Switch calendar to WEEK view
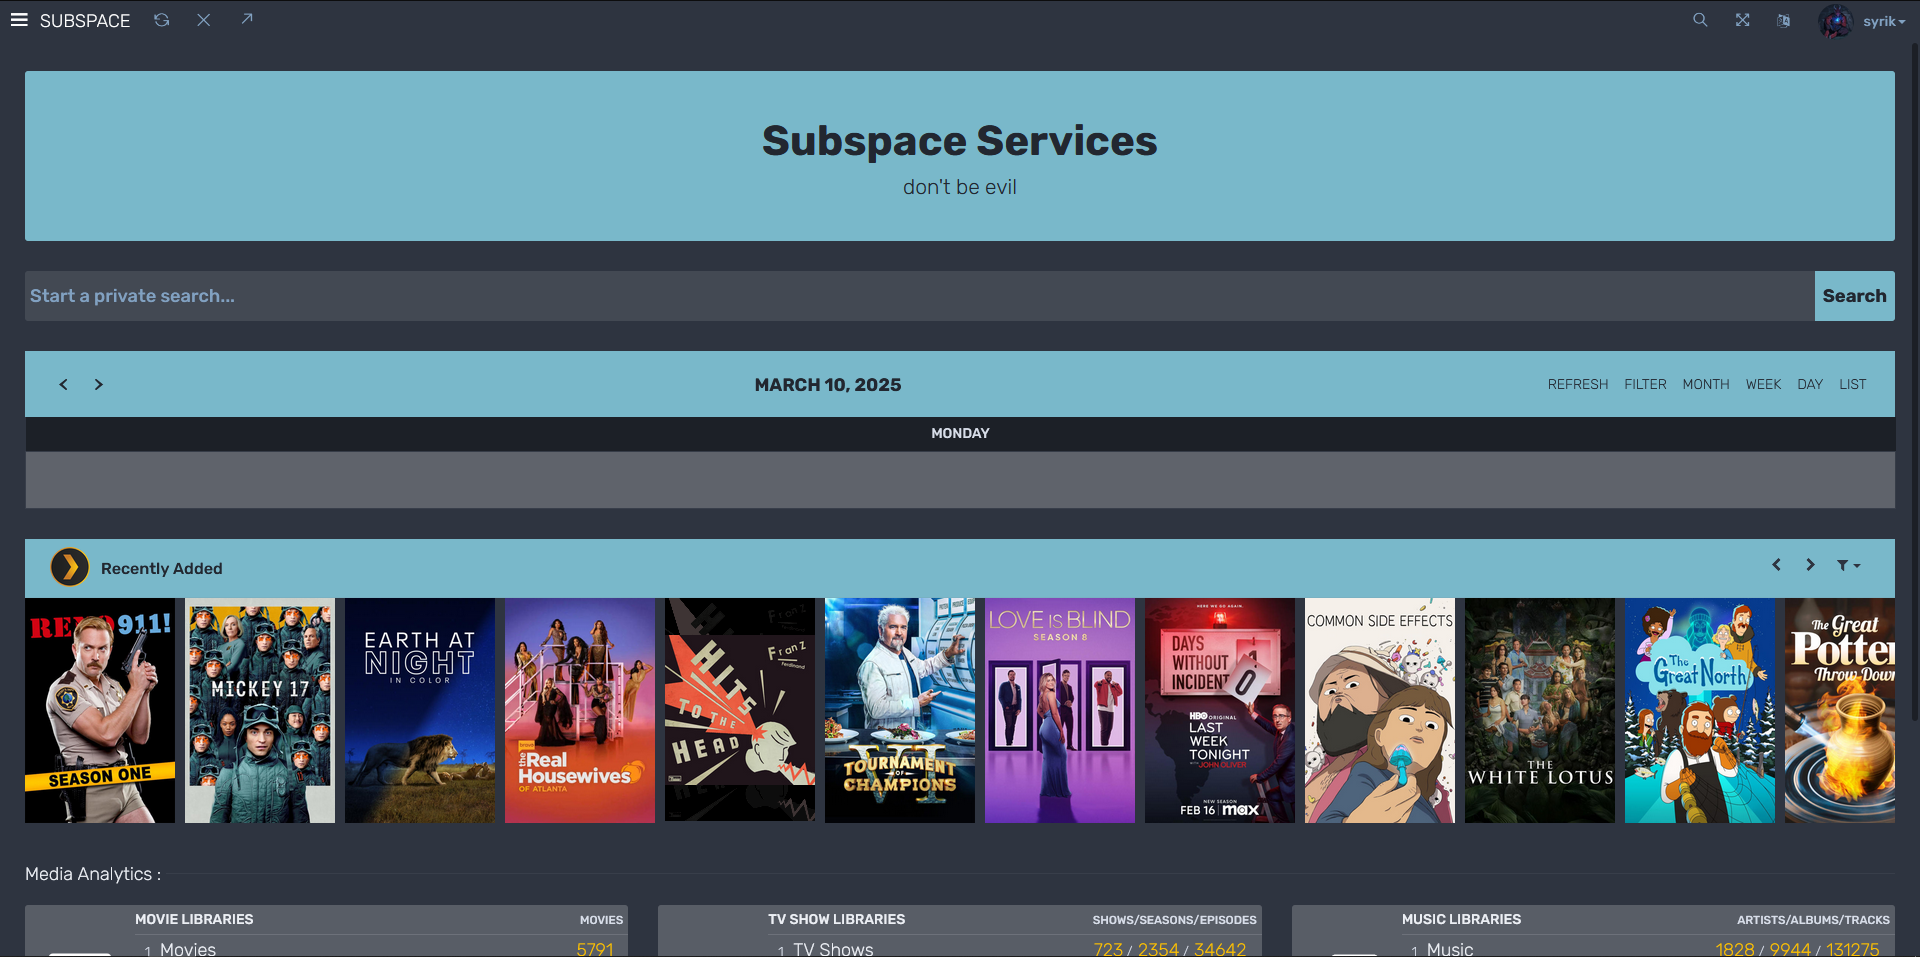This screenshot has height=957, width=1920. coord(1763,384)
